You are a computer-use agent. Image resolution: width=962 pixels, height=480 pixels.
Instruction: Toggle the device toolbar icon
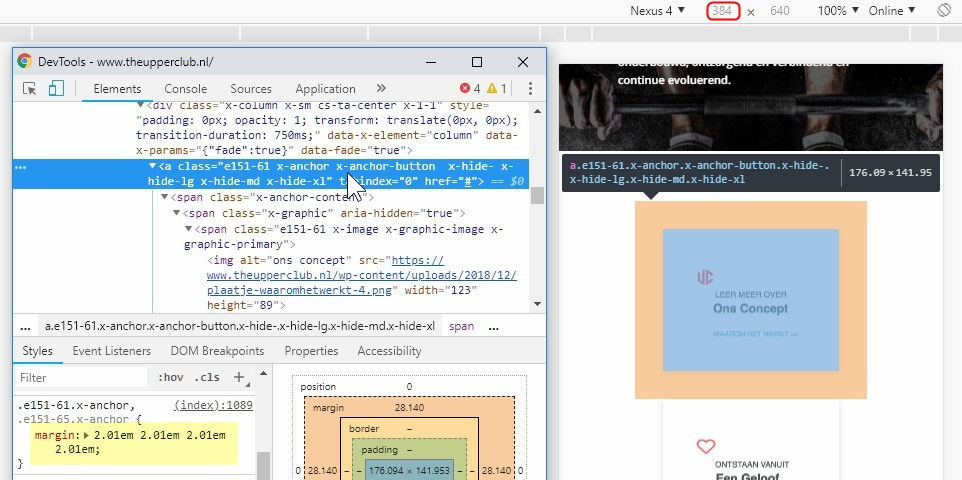tap(56, 88)
